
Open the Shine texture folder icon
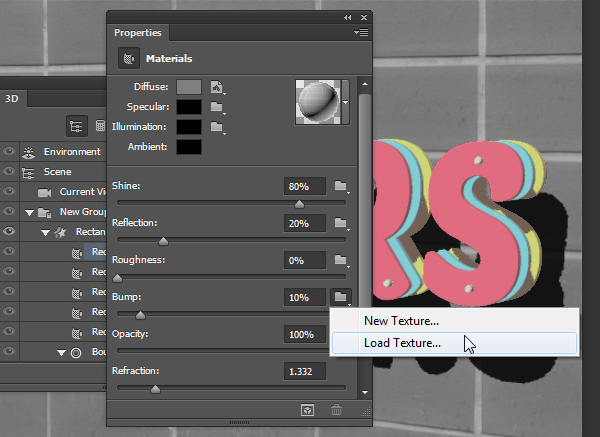(x=340, y=186)
